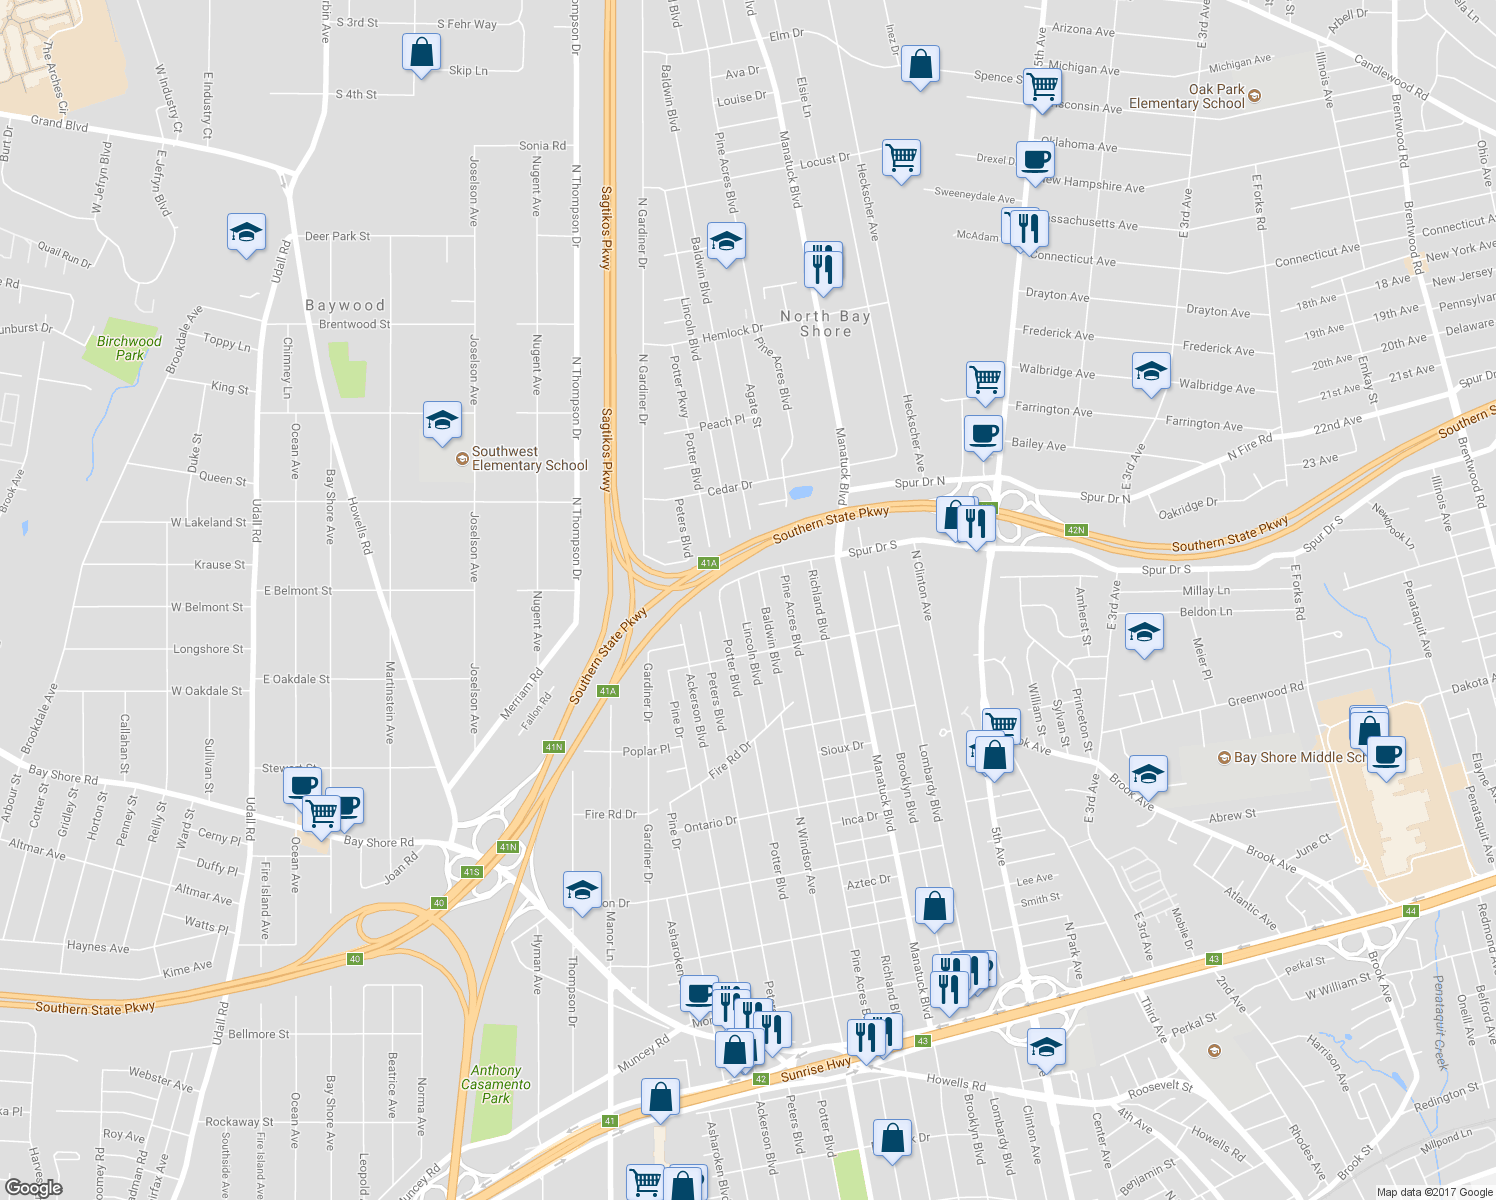Select the shopping bag marker by Muncey Rd
Image resolution: width=1496 pixels, height=1200 pixels.
(x=660, y=1098)
